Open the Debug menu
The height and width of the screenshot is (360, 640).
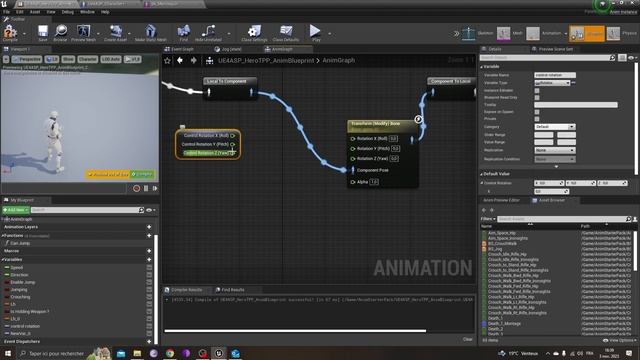click(x=67, y=12)
